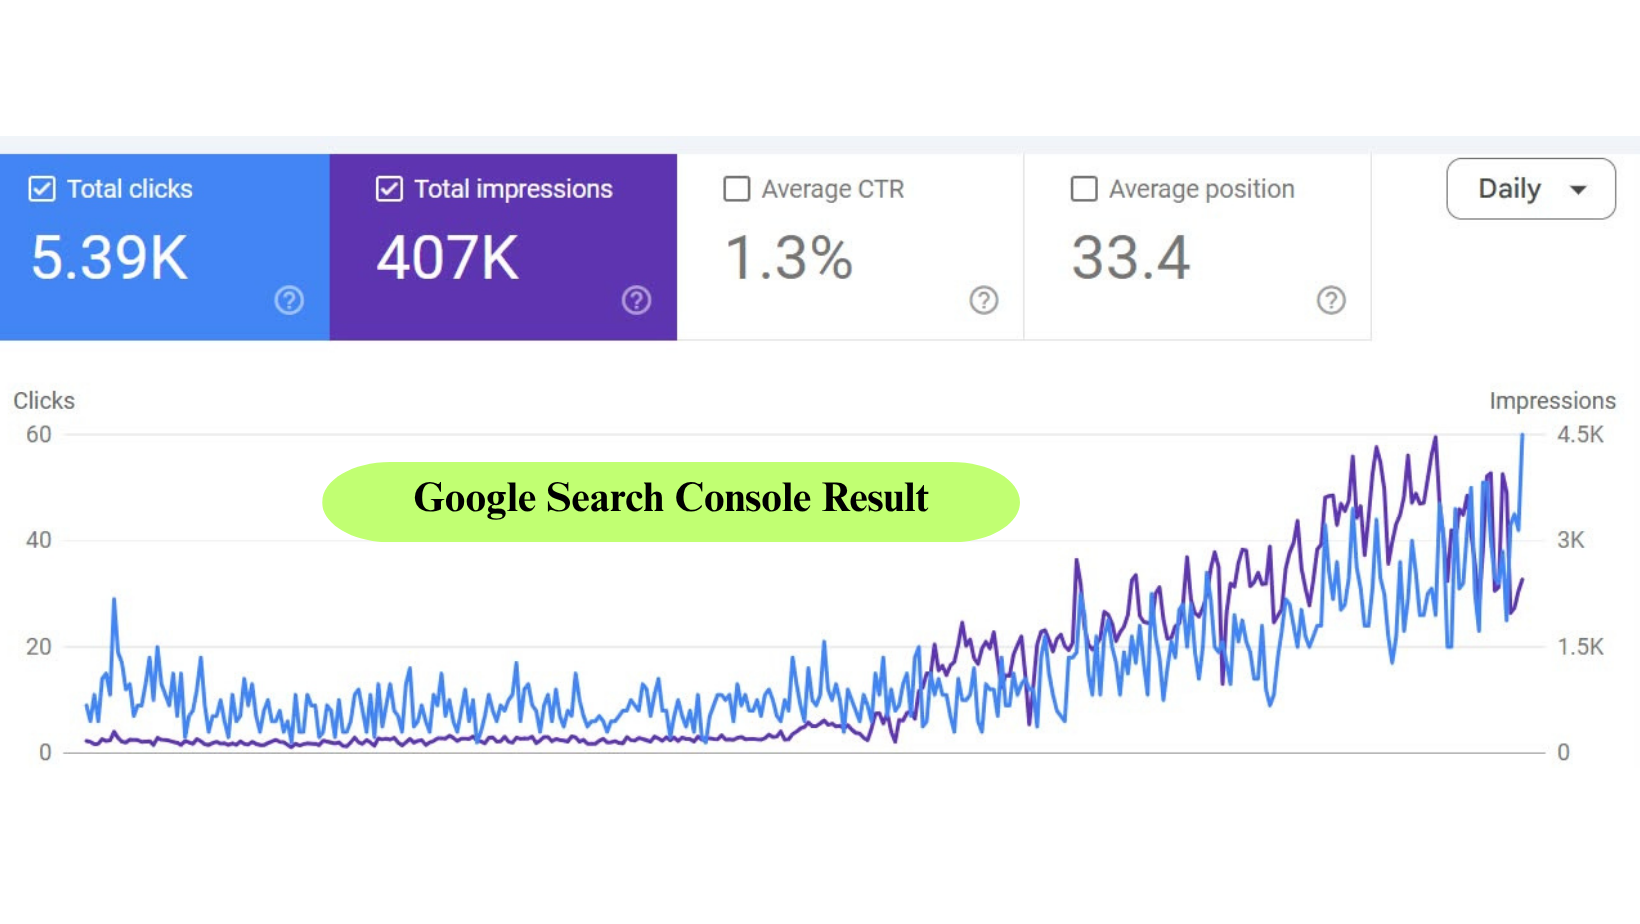
Task: Click the early blue clicks spike near 30
Action: click(x=114, y=600)
